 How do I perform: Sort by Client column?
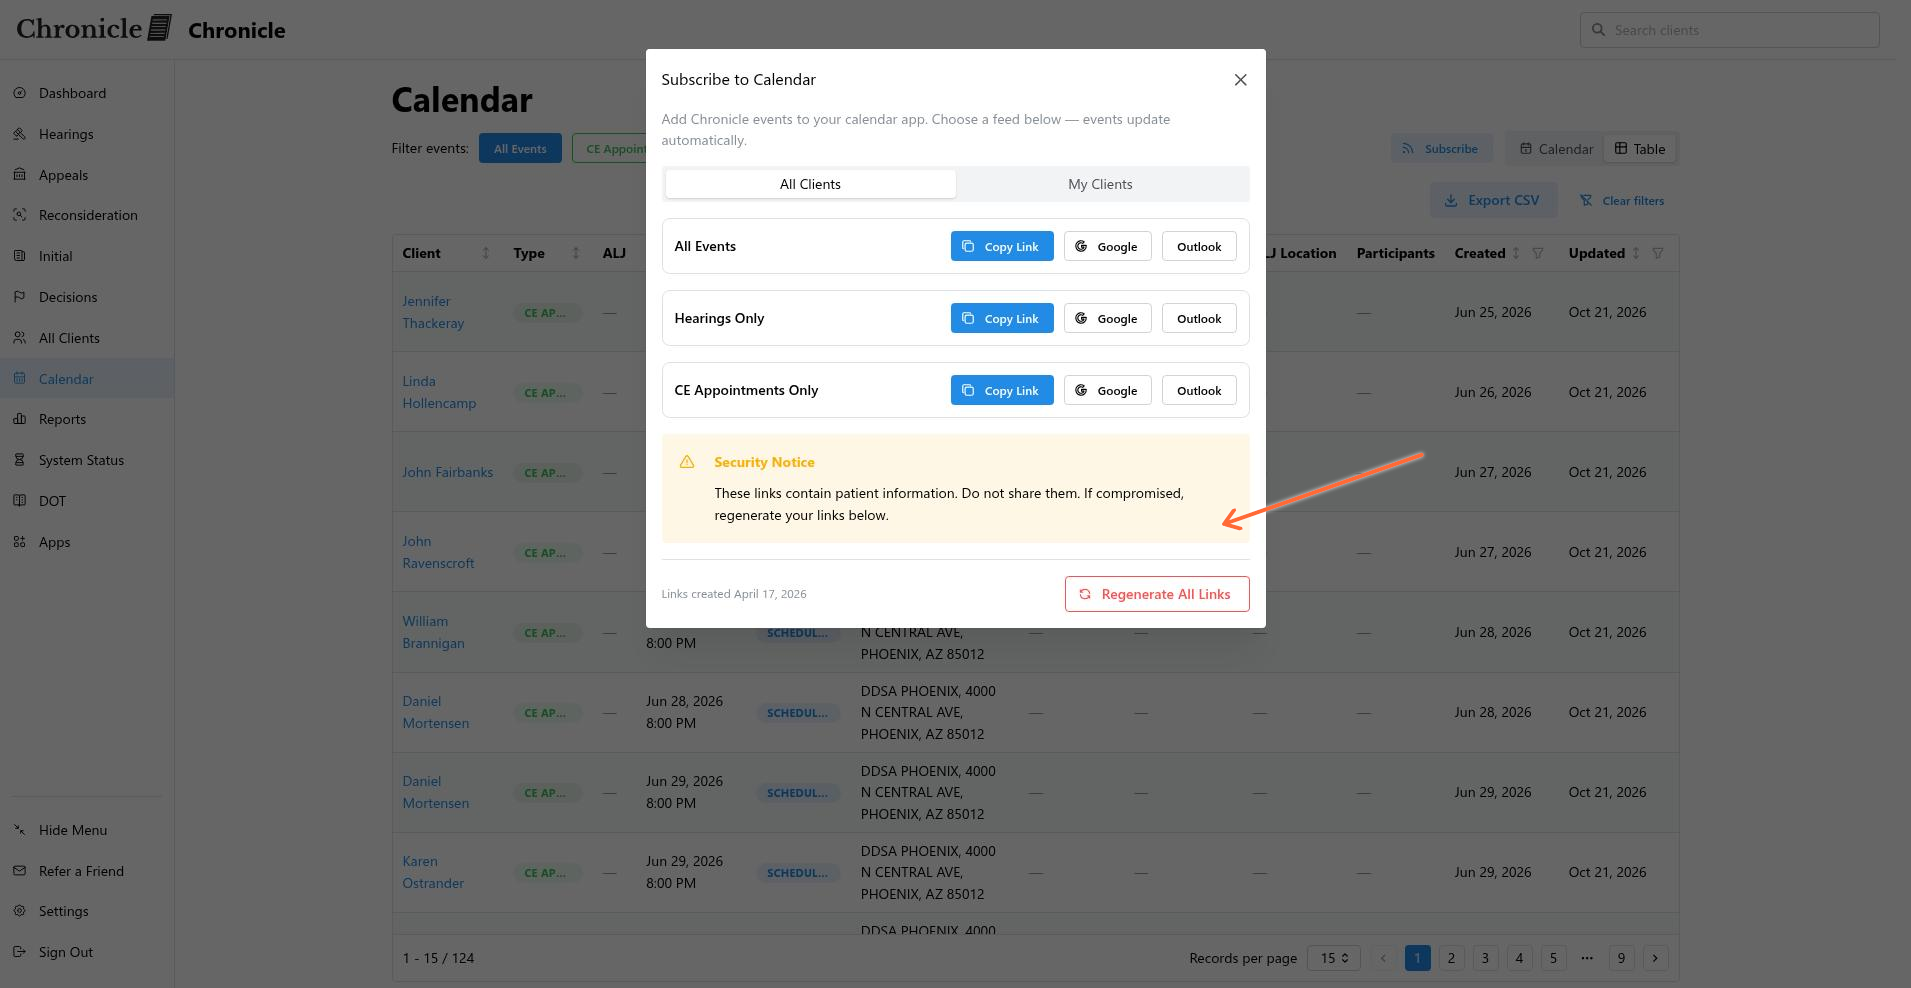click(486, 253)
